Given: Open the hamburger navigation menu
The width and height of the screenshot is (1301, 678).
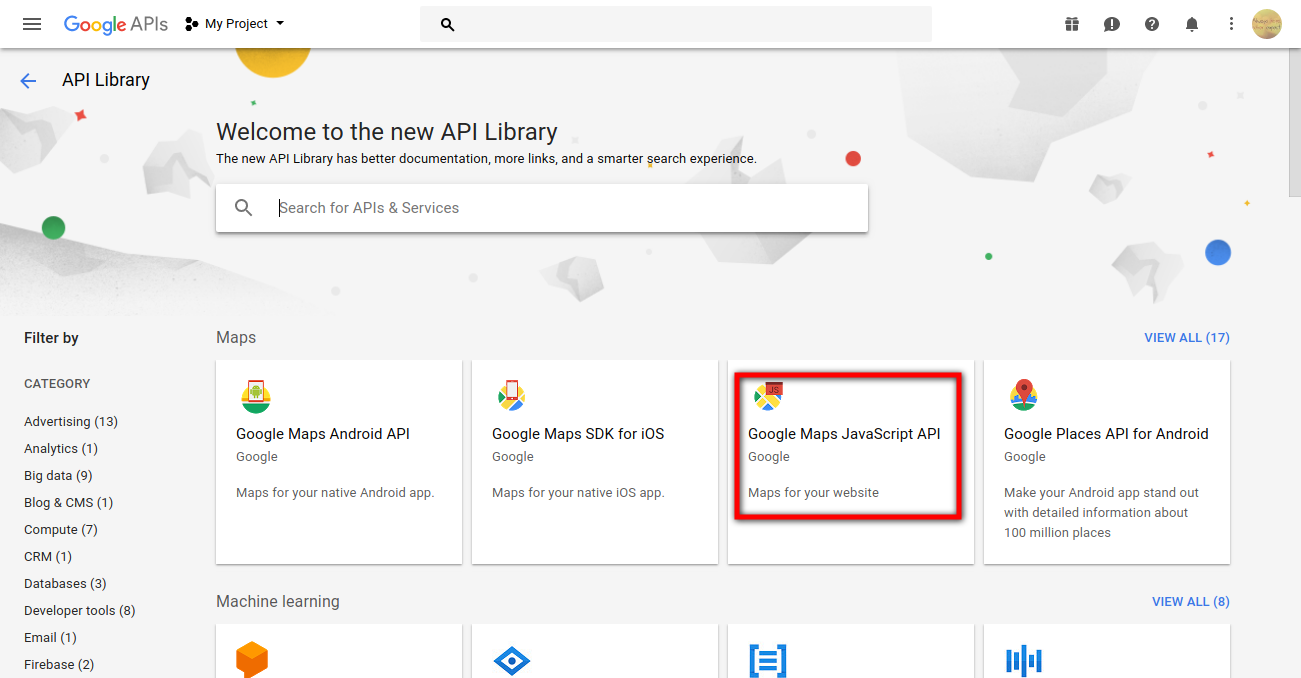Looking at the screenshot, I should coord(32,24).
